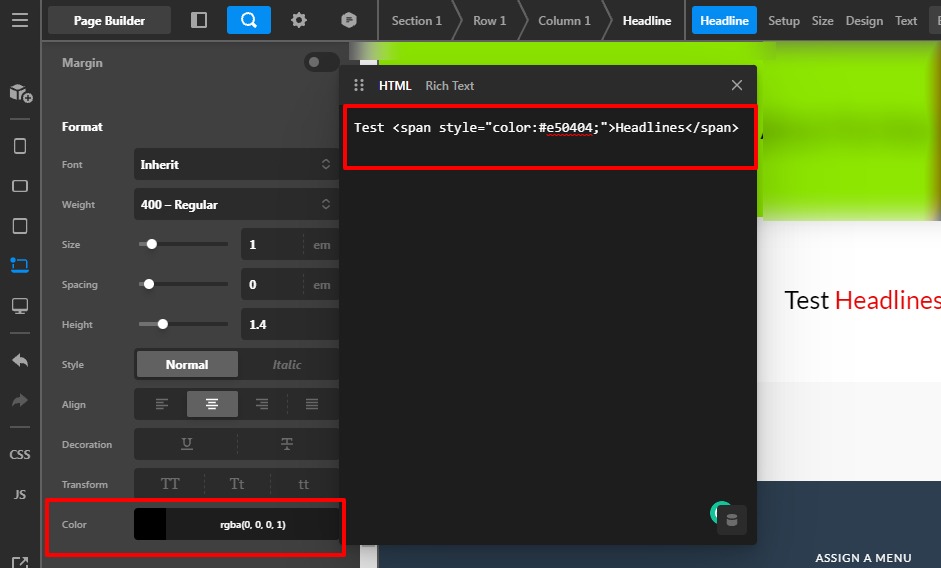Viewport: 941px width, 568px height.
Task: Toggle the layout panel icon
Action: (x=199, y=20)
